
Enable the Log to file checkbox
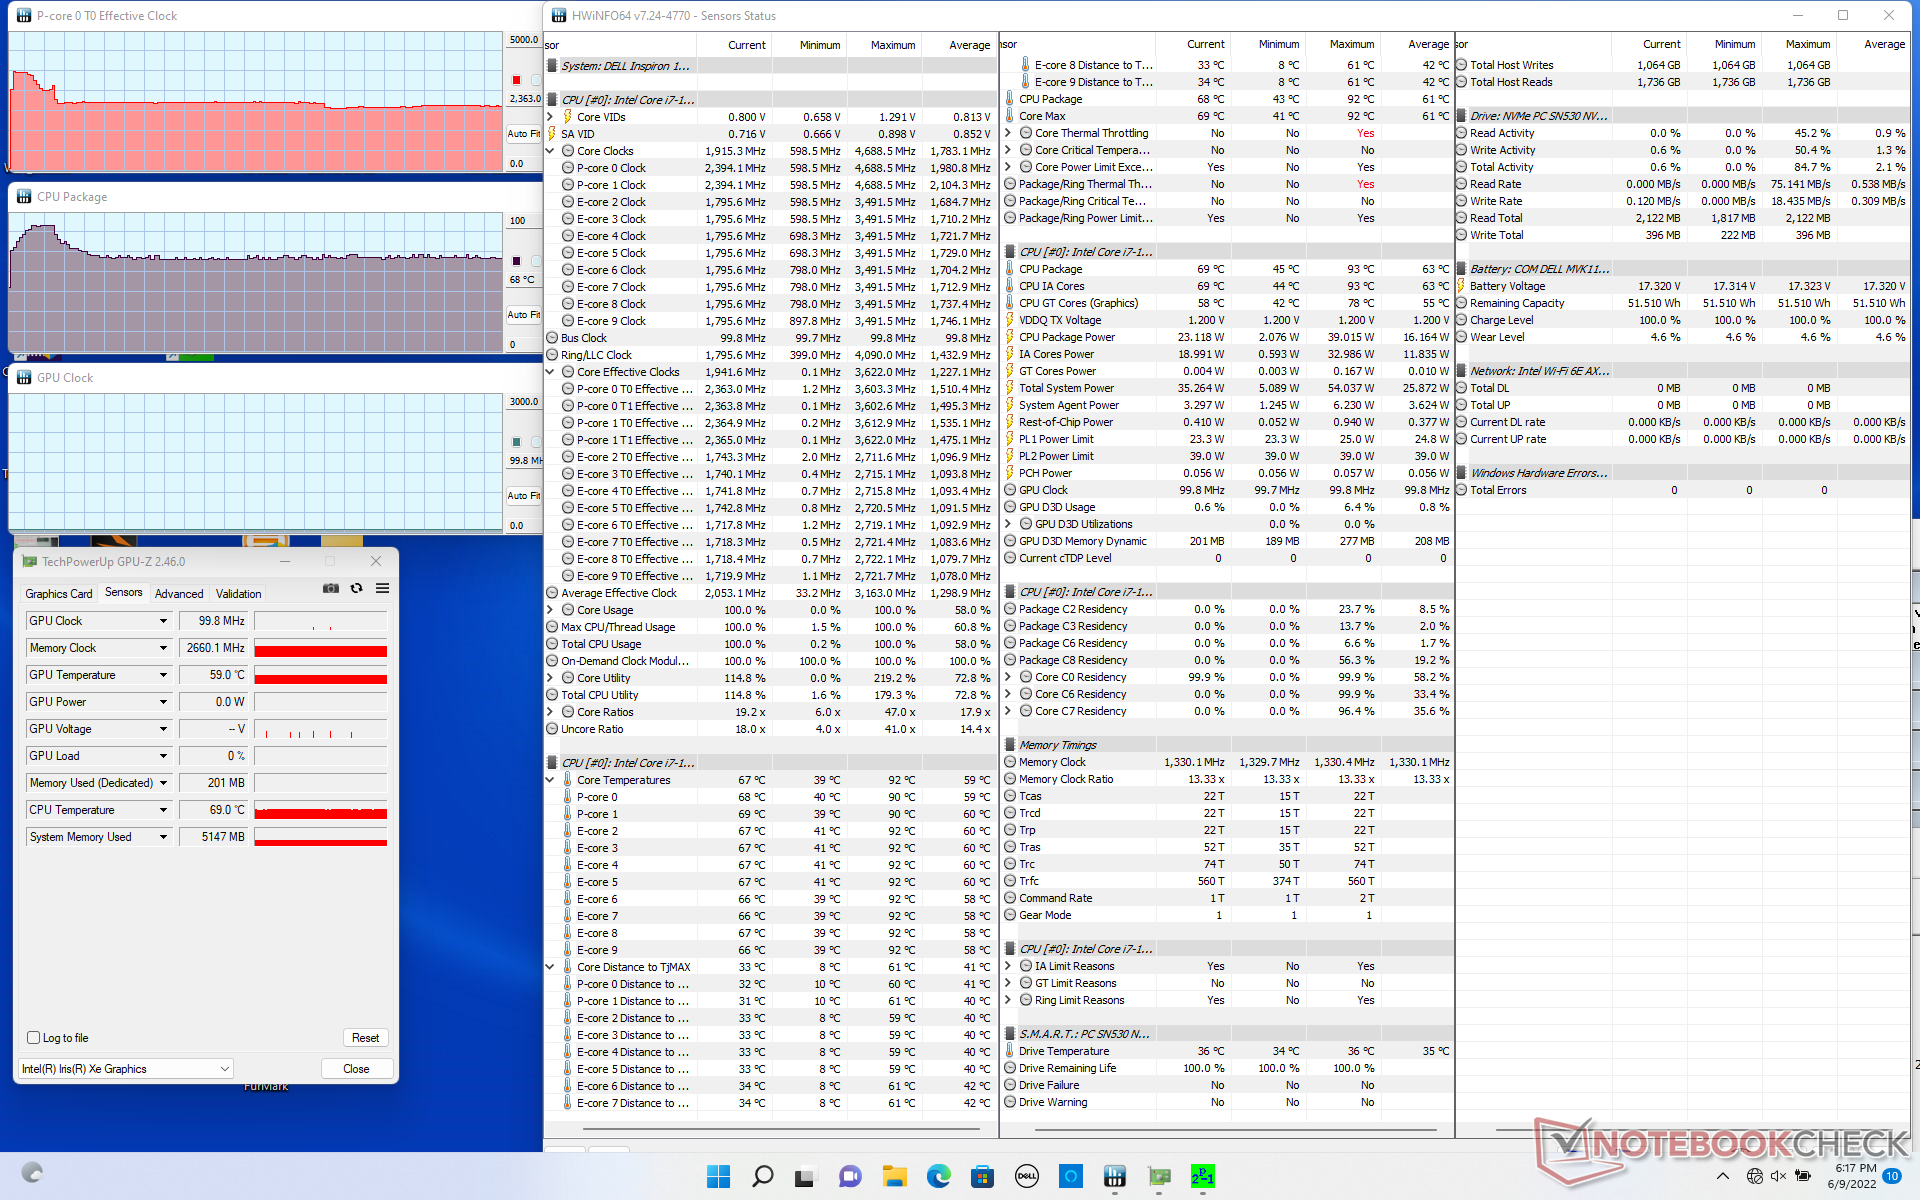click(x=34, y=1038)
